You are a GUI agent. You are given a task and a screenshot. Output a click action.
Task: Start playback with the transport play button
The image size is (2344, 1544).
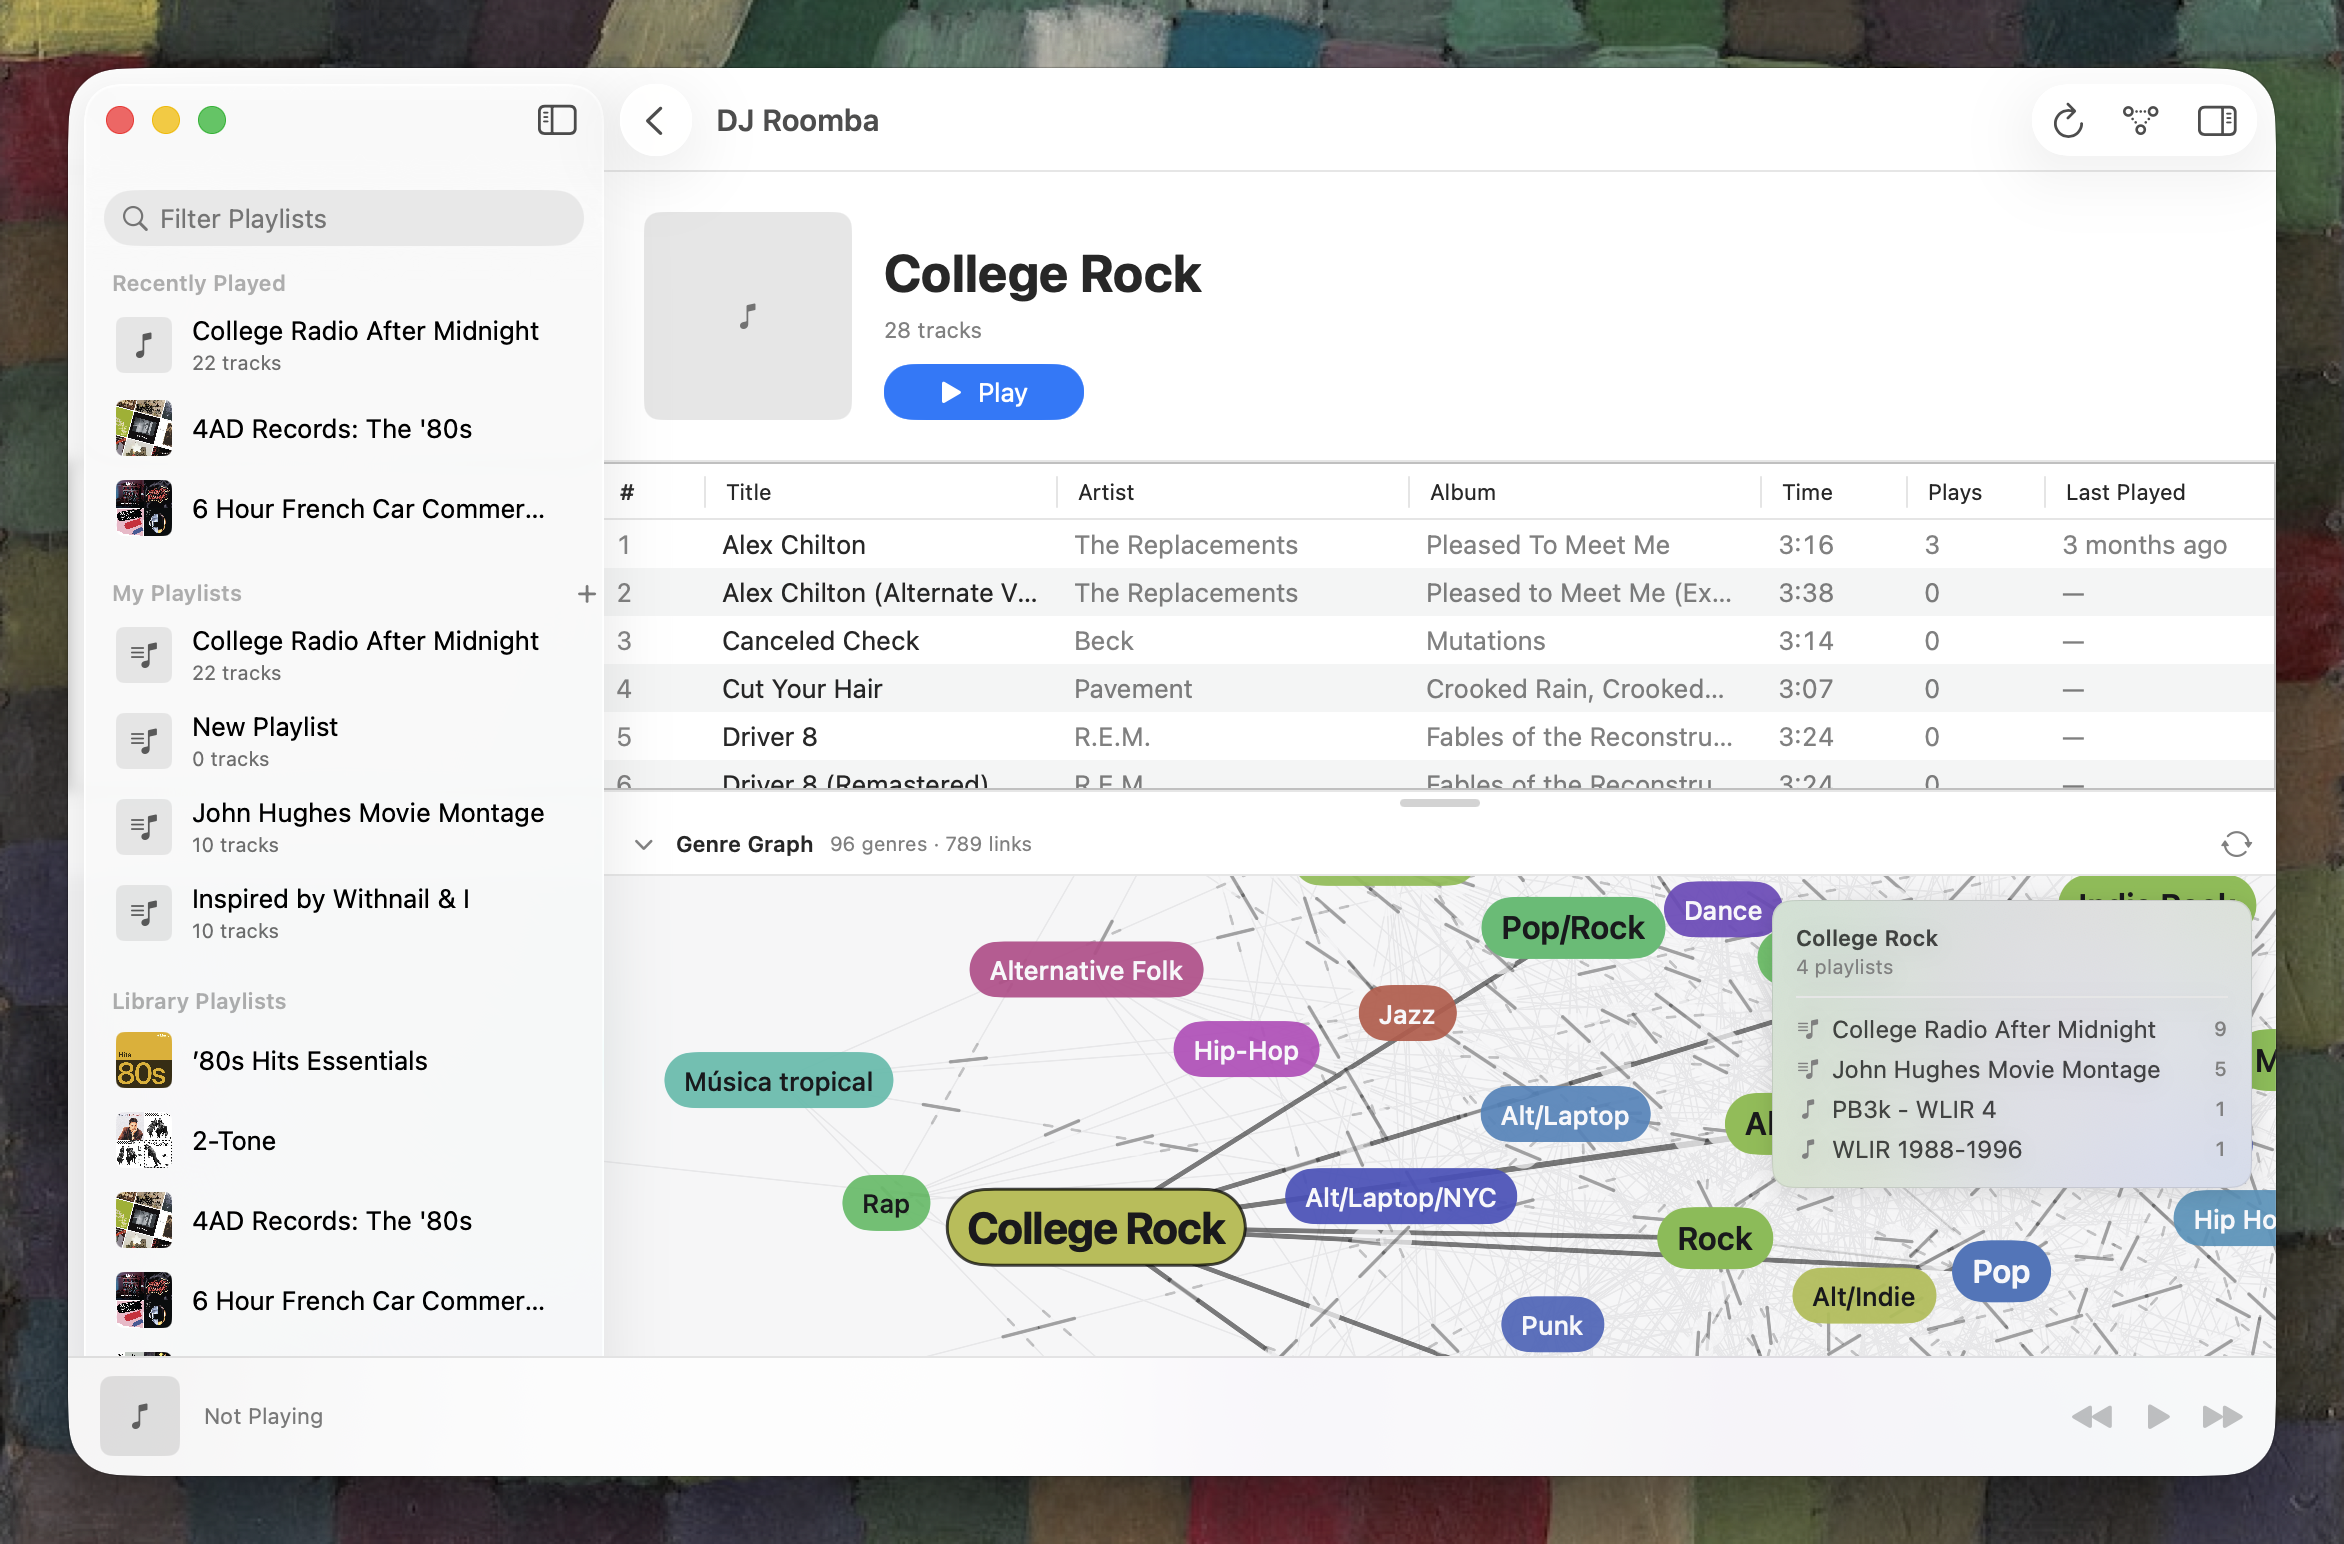[2158, 1416]
